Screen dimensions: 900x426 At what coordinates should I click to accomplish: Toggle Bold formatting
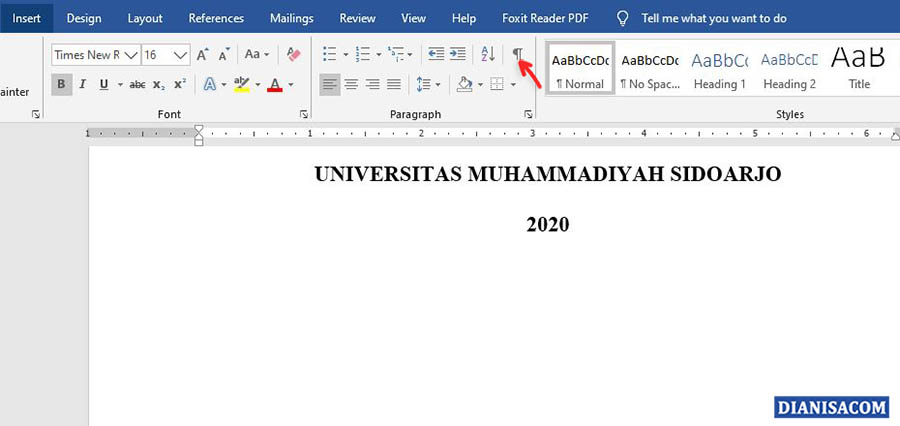[61, 85]
